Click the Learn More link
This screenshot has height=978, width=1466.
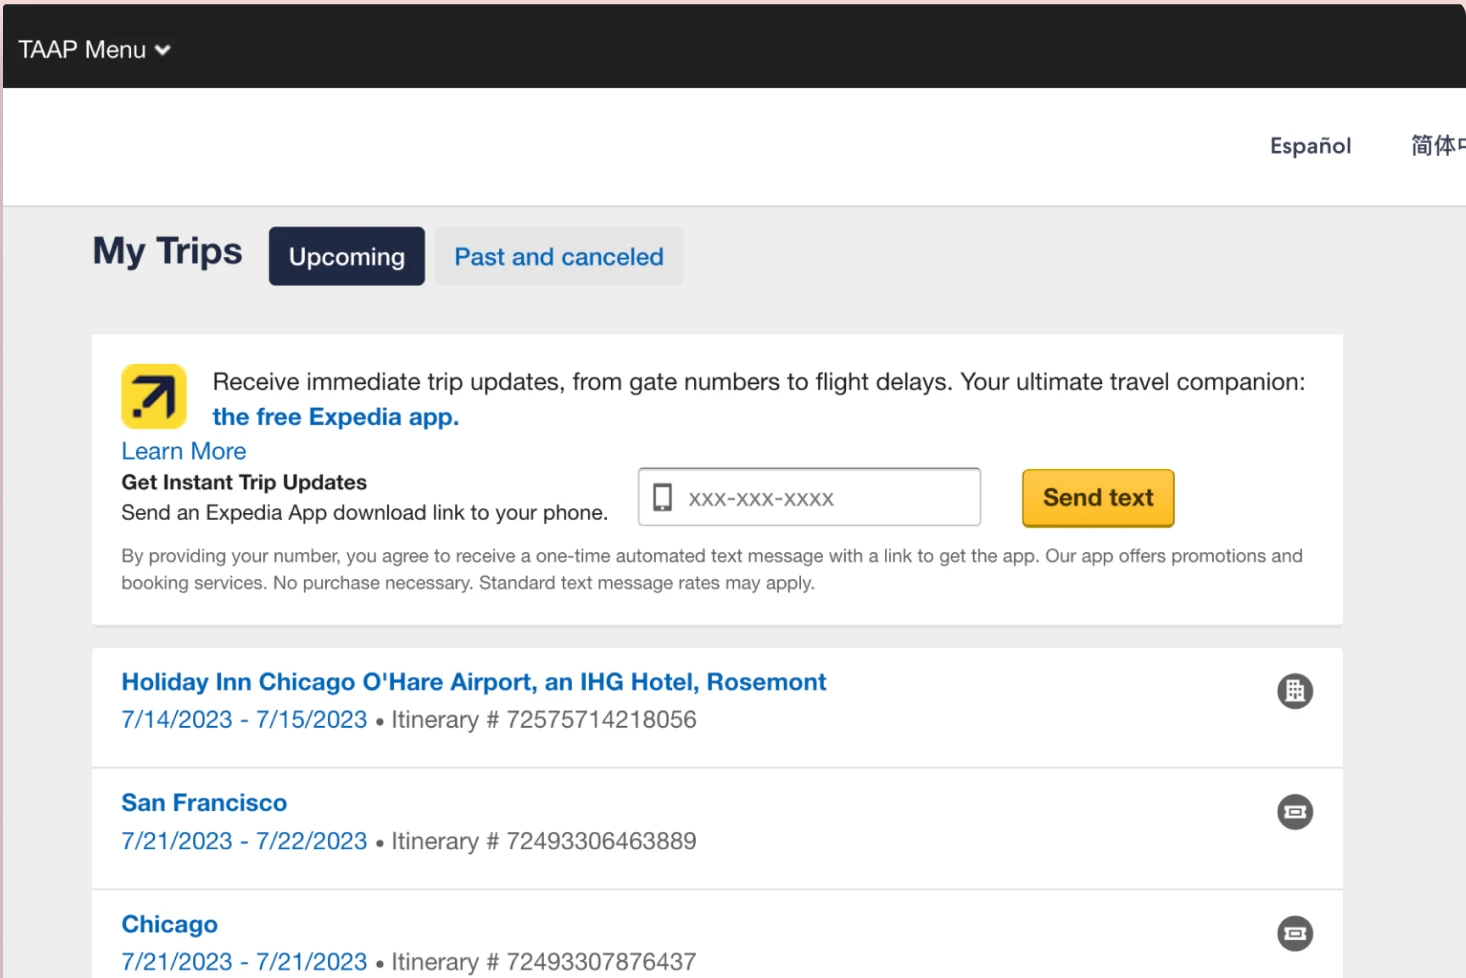[x=184, y=451]
